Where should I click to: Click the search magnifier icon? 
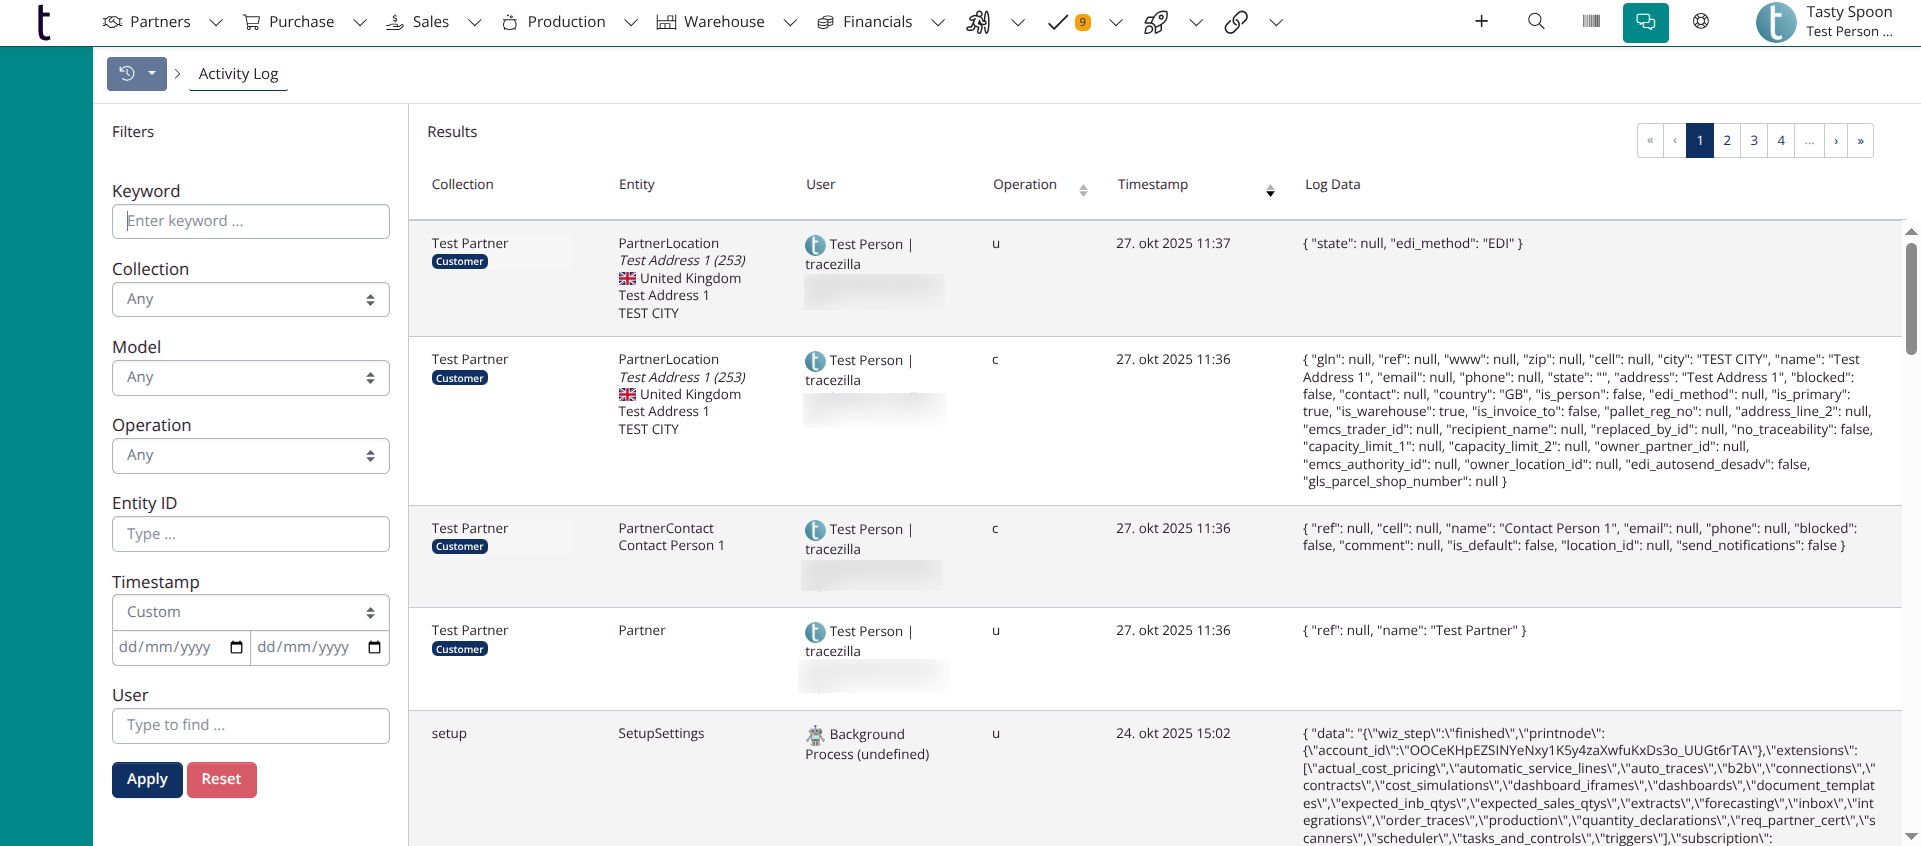pos(1536,21)
